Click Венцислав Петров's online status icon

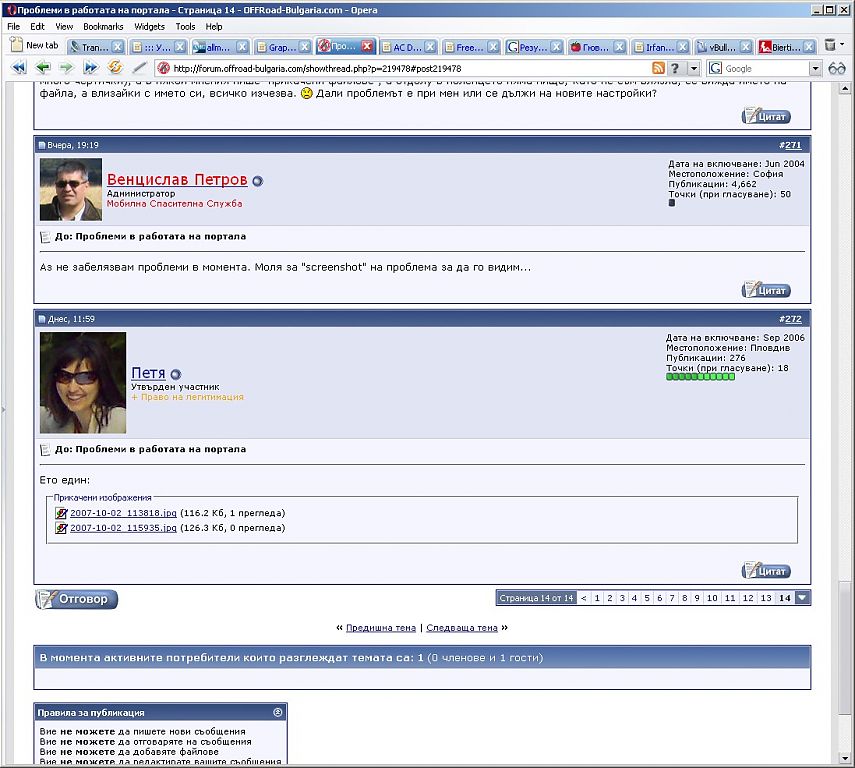[x=257, y=181]
